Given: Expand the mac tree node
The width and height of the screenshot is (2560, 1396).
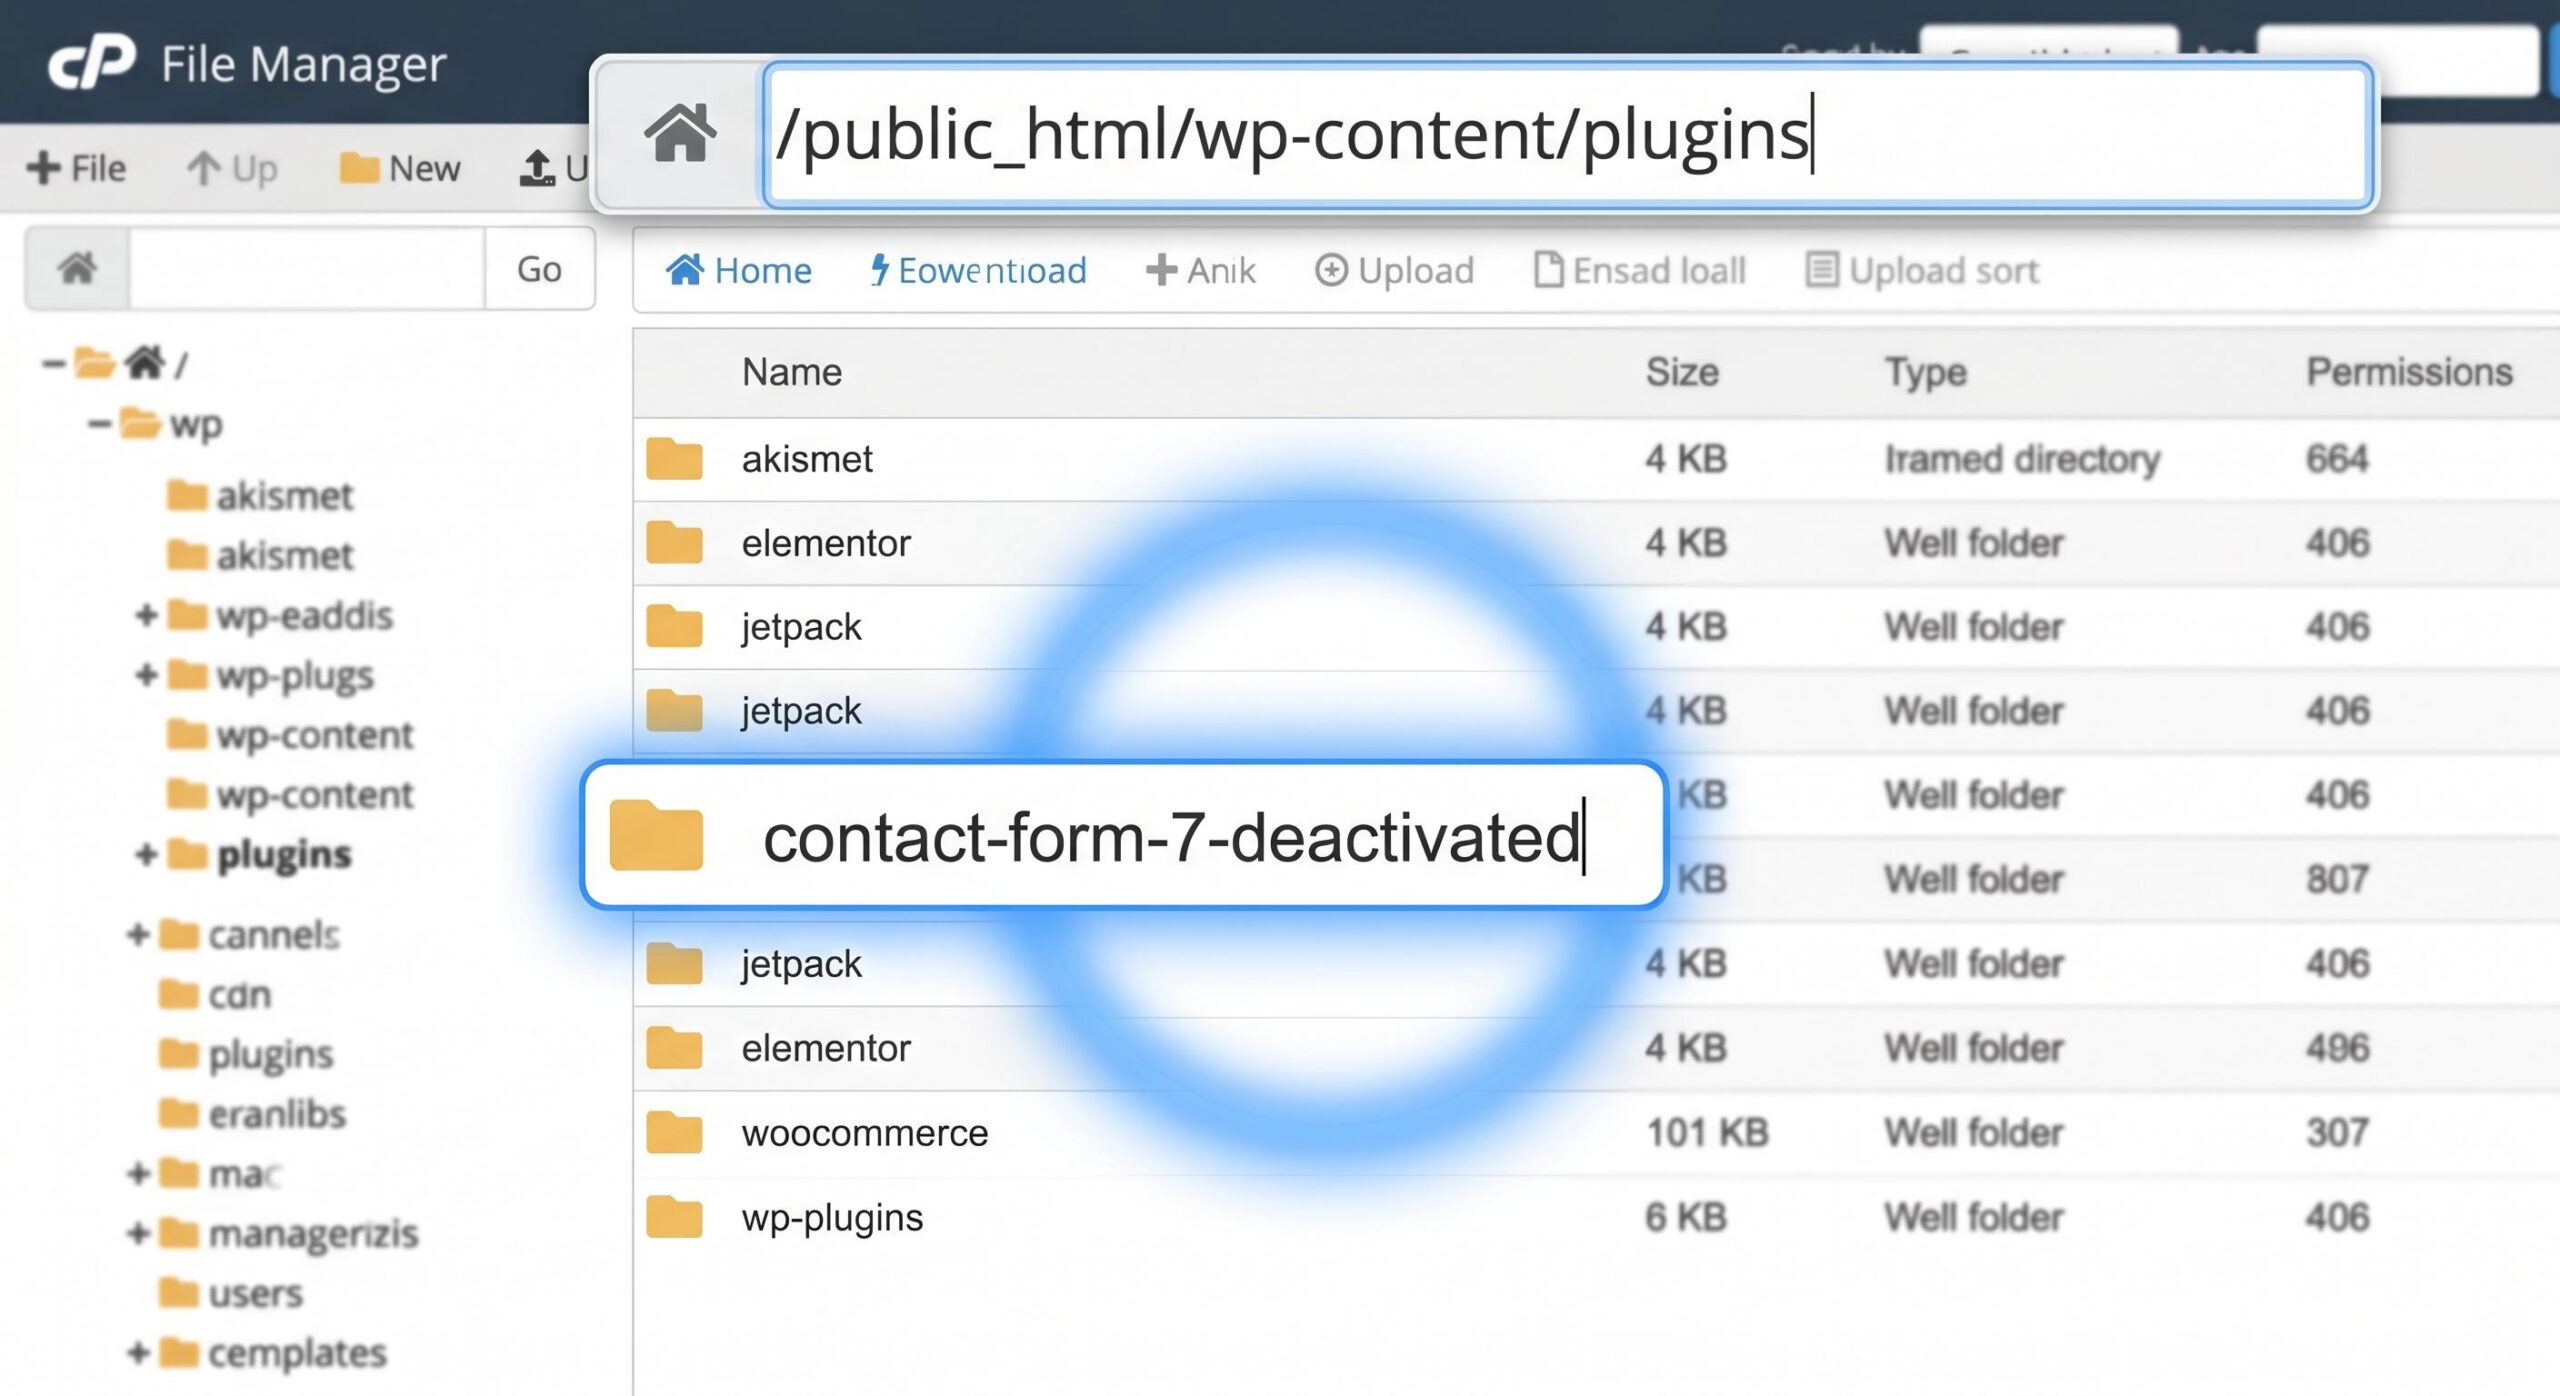Looking at the screenshot, I should pos(138,1172).
